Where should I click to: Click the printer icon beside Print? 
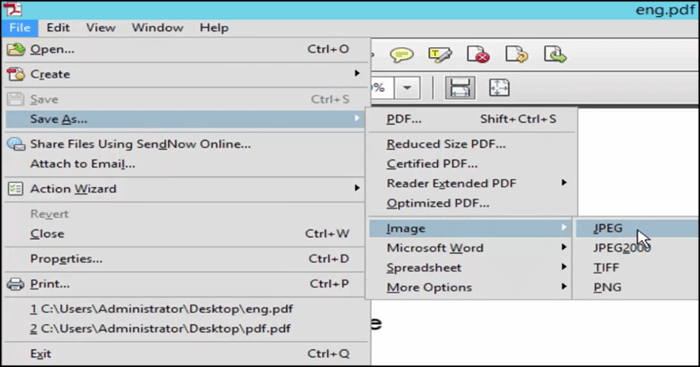point(16,284)
